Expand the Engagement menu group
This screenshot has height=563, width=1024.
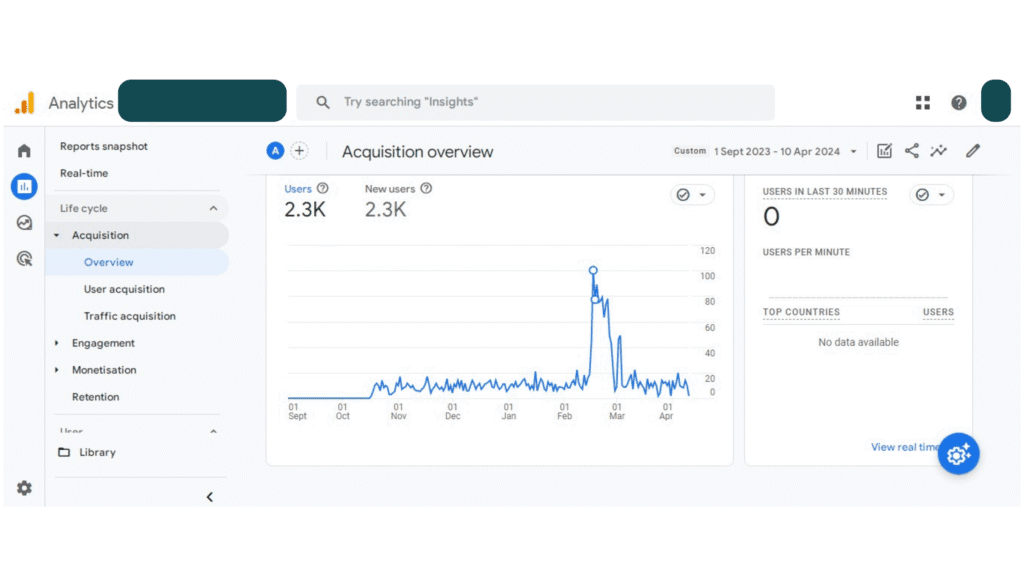click(x=57, y=343)
